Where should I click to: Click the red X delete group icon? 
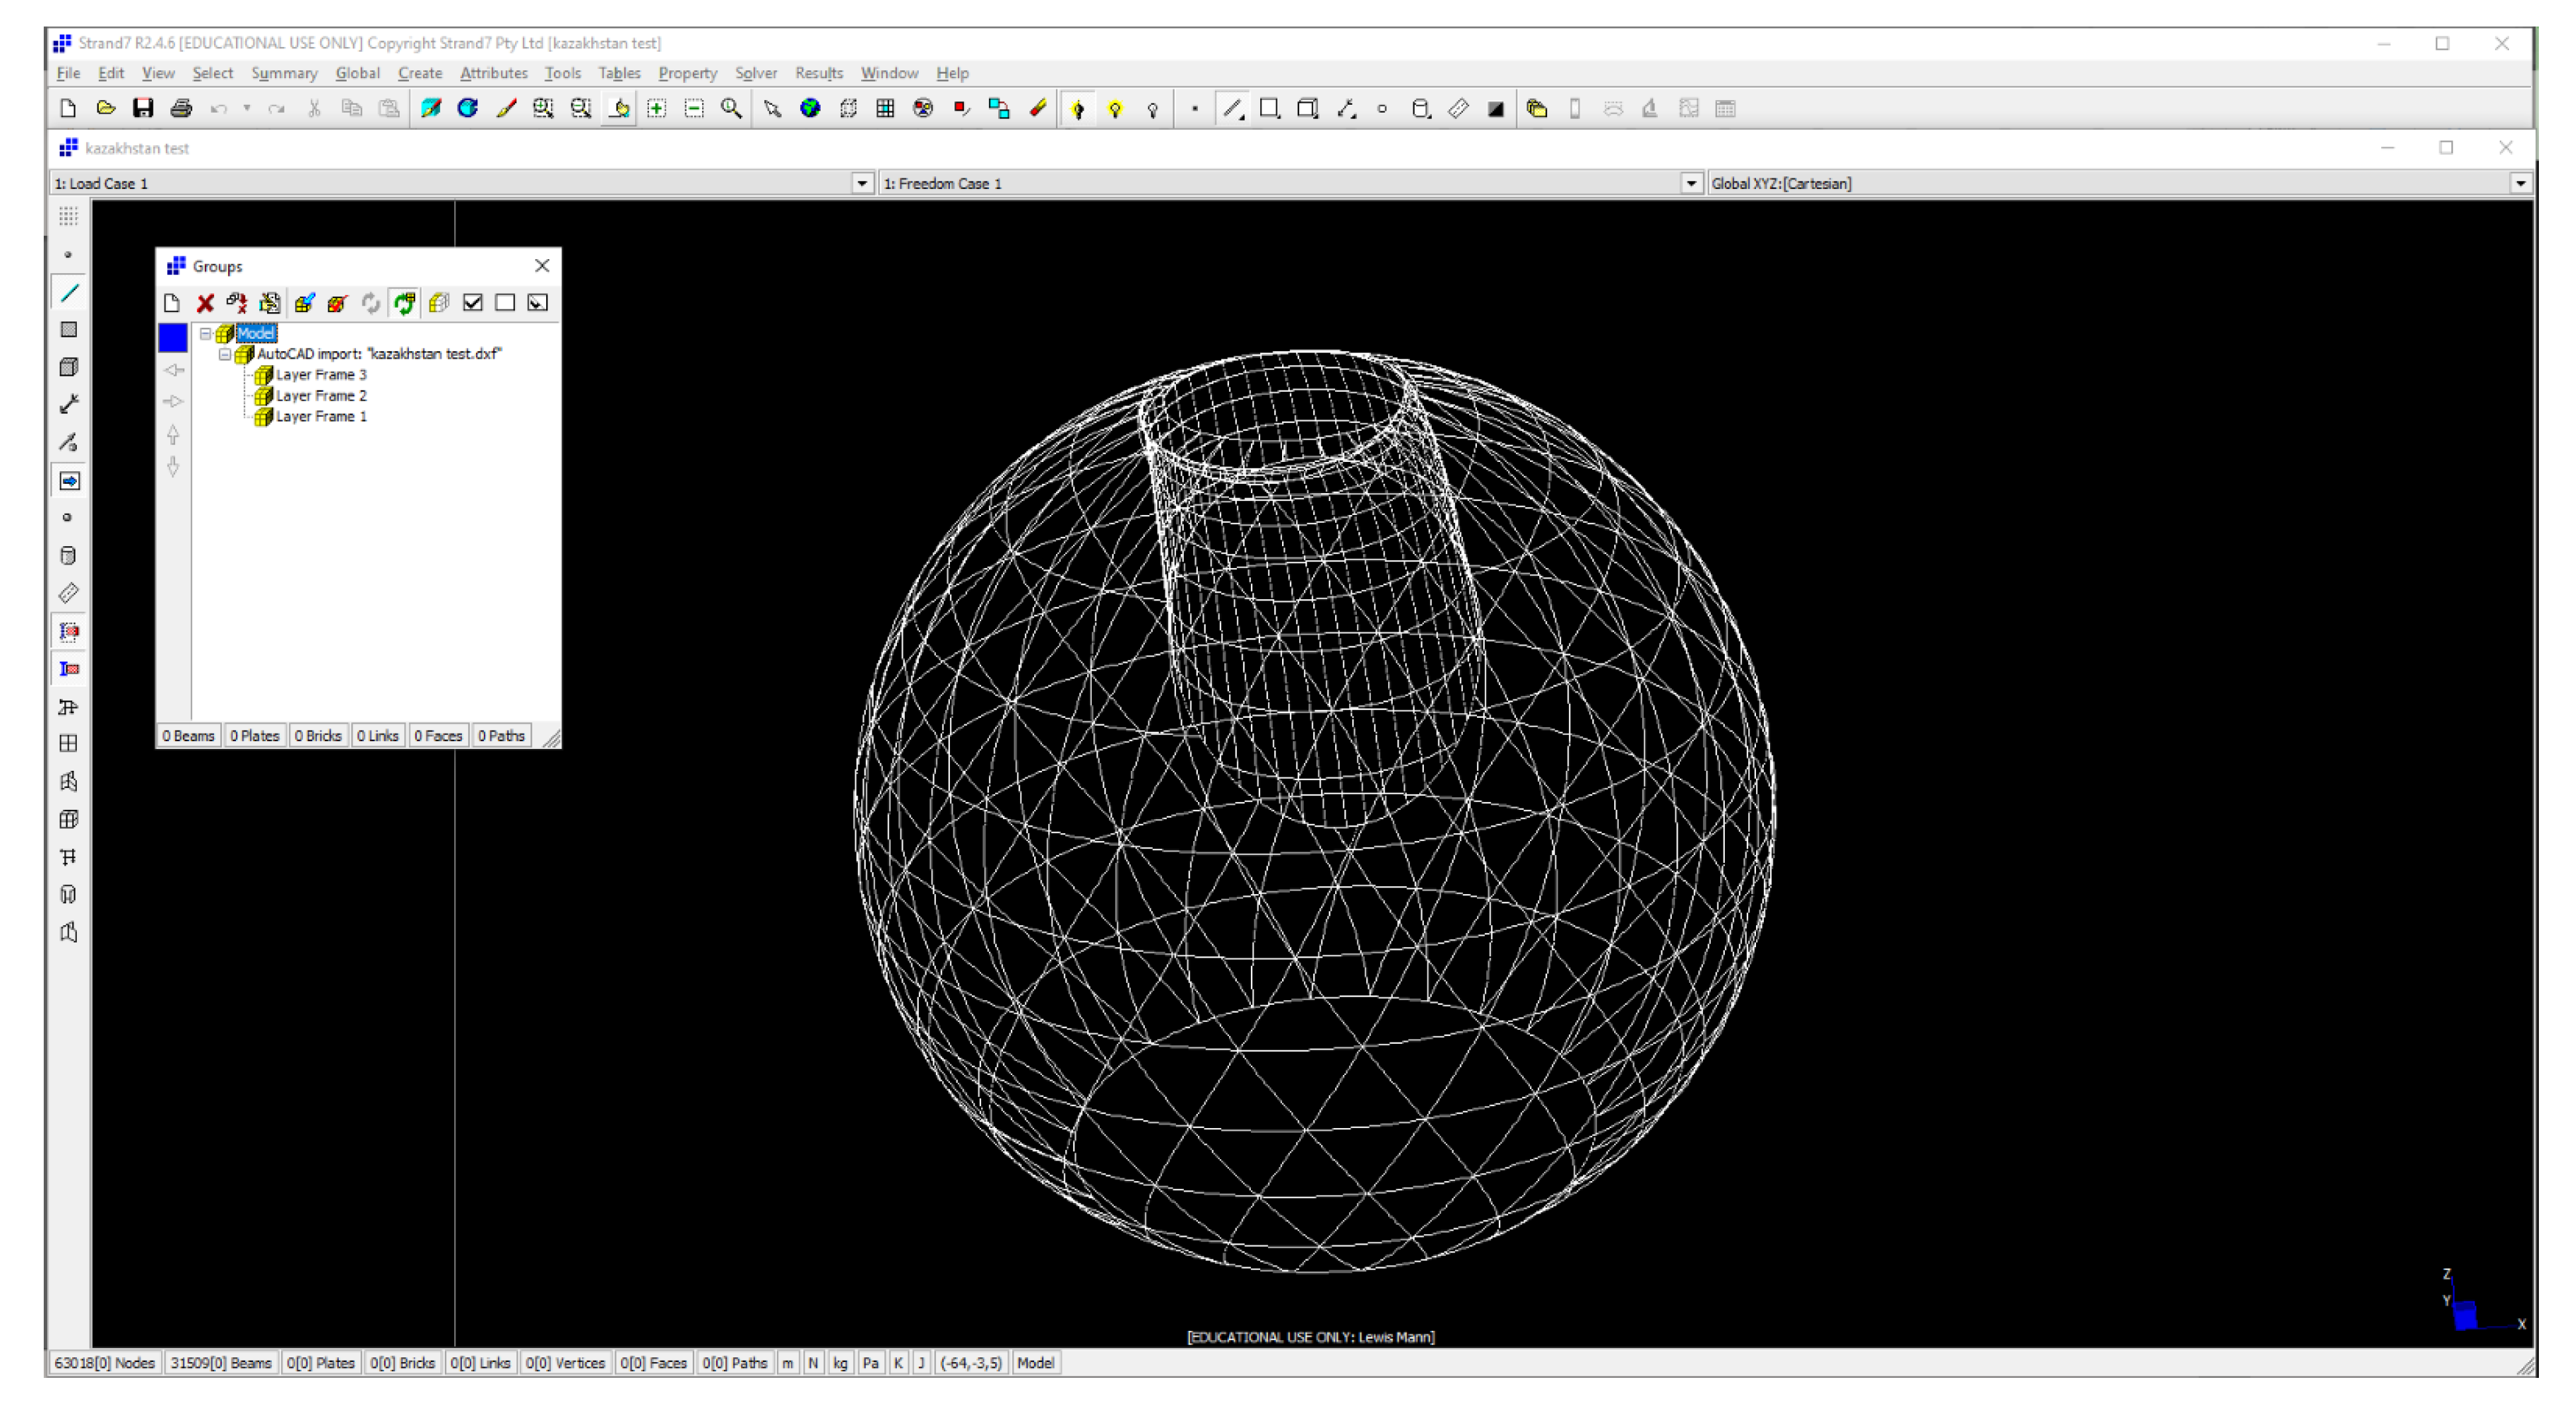(x=205, y=303)
